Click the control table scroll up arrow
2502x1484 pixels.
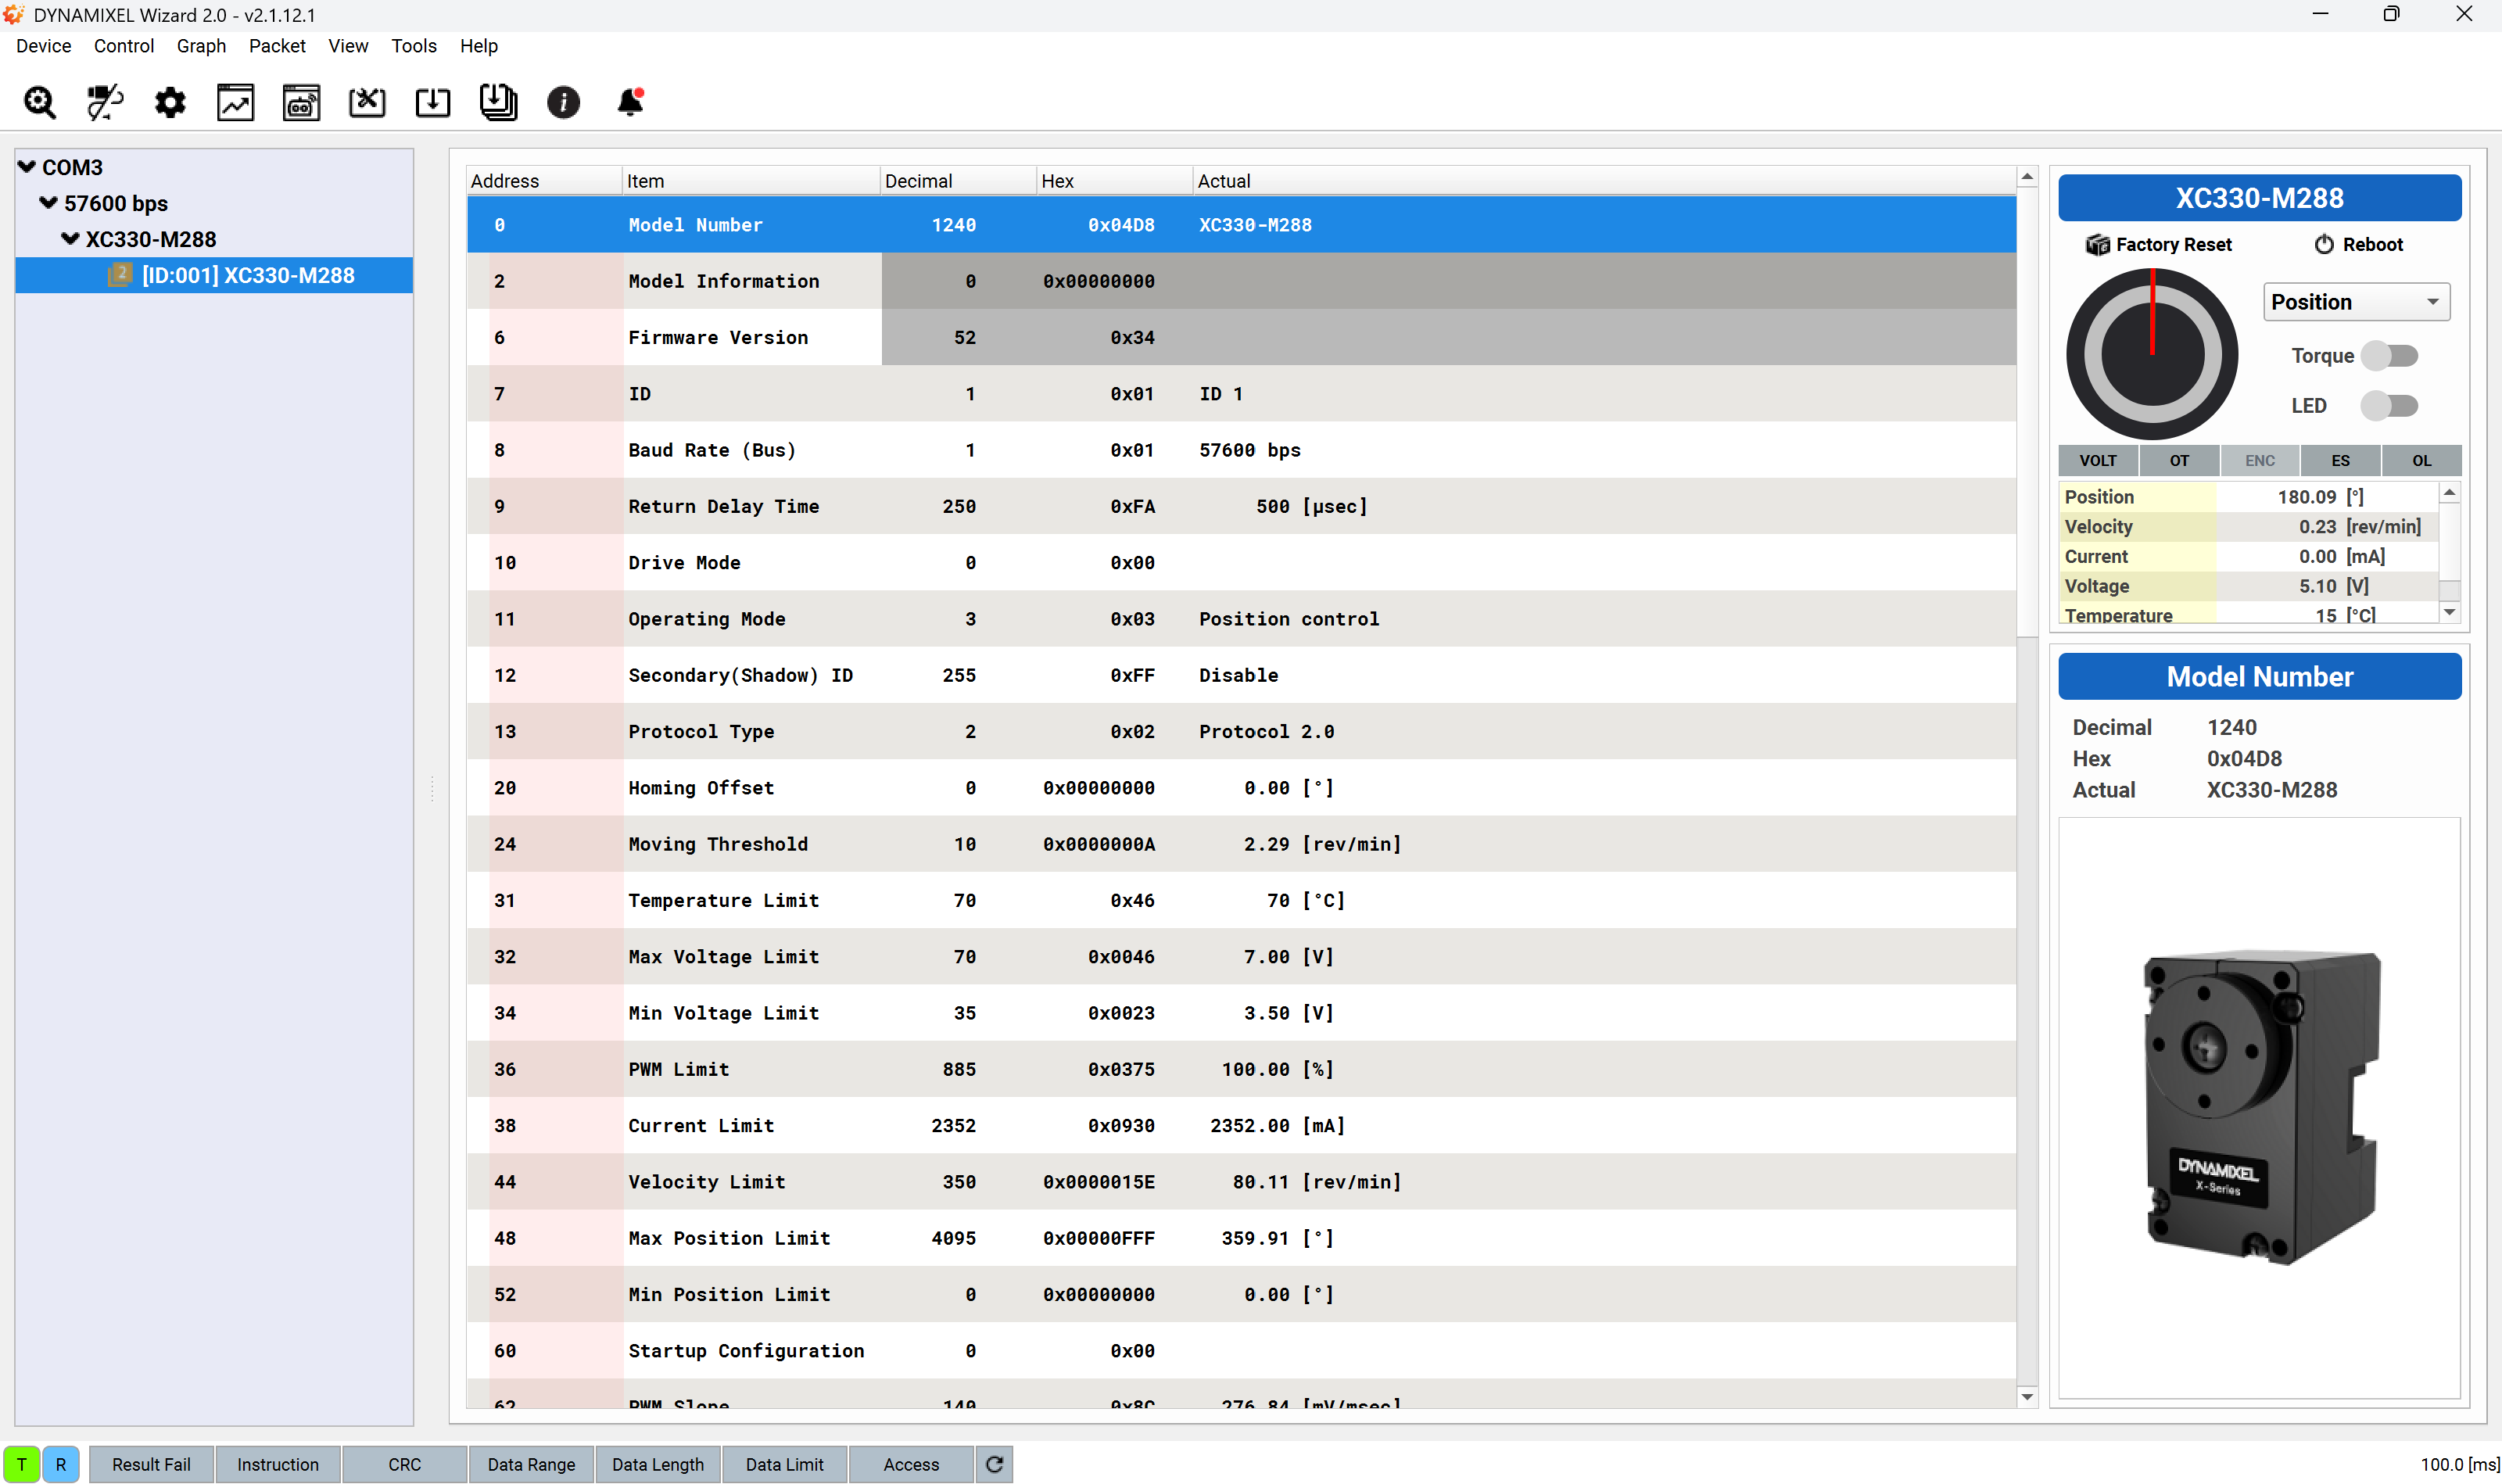[x=2027, y=177]
